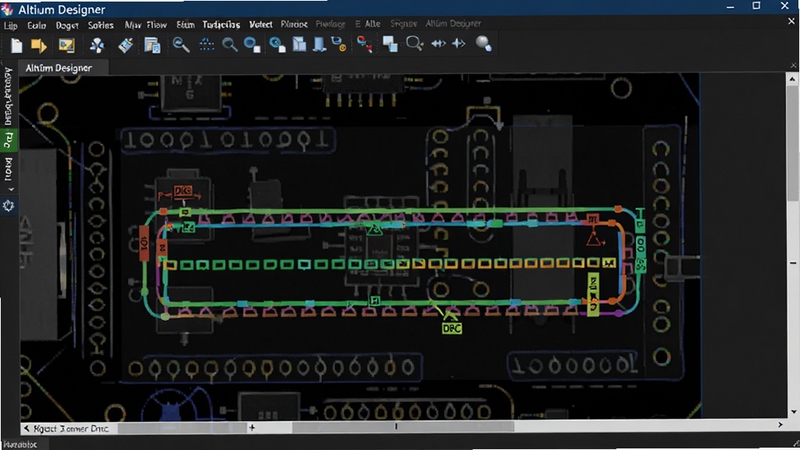
Task: Click the plain magnifying glass icon
Action: (x=230, y=45)
